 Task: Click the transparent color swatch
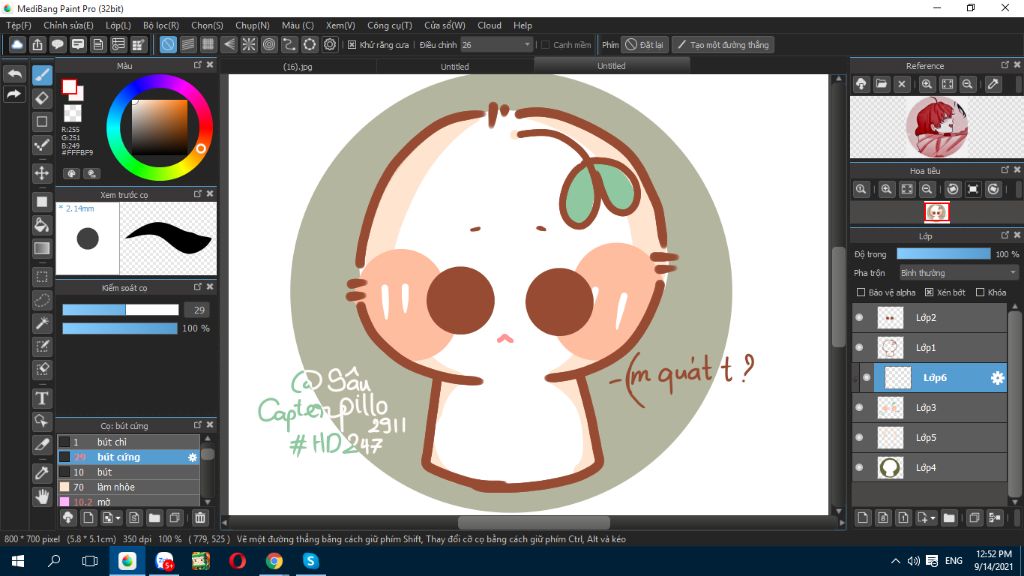tap(72, 113)
